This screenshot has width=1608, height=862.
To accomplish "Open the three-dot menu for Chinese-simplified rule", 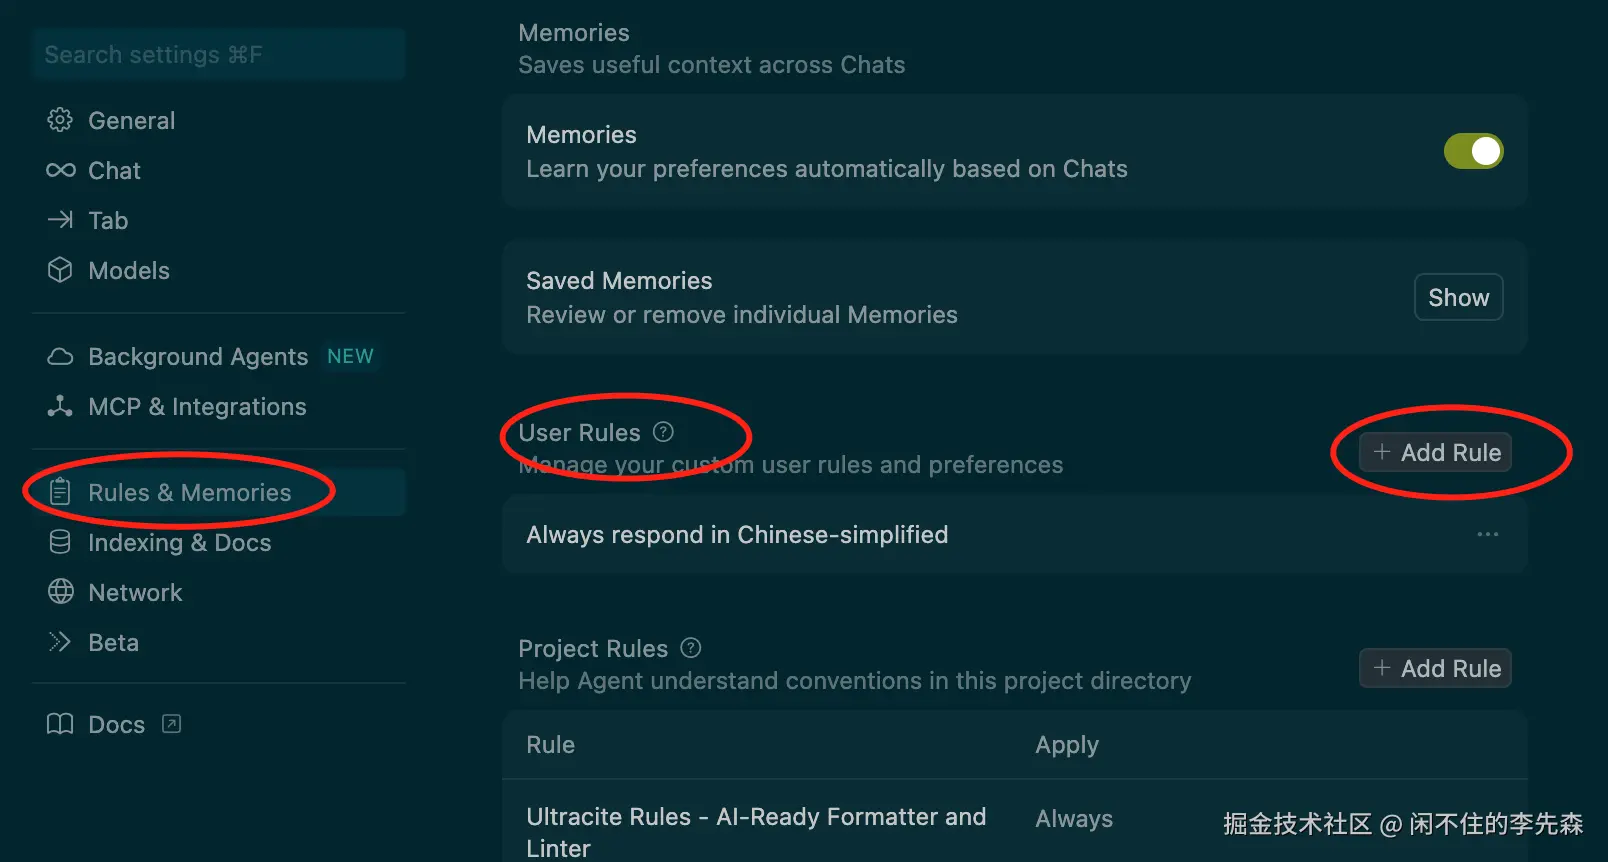I will pyautogui.click(x=1487, y=534).
